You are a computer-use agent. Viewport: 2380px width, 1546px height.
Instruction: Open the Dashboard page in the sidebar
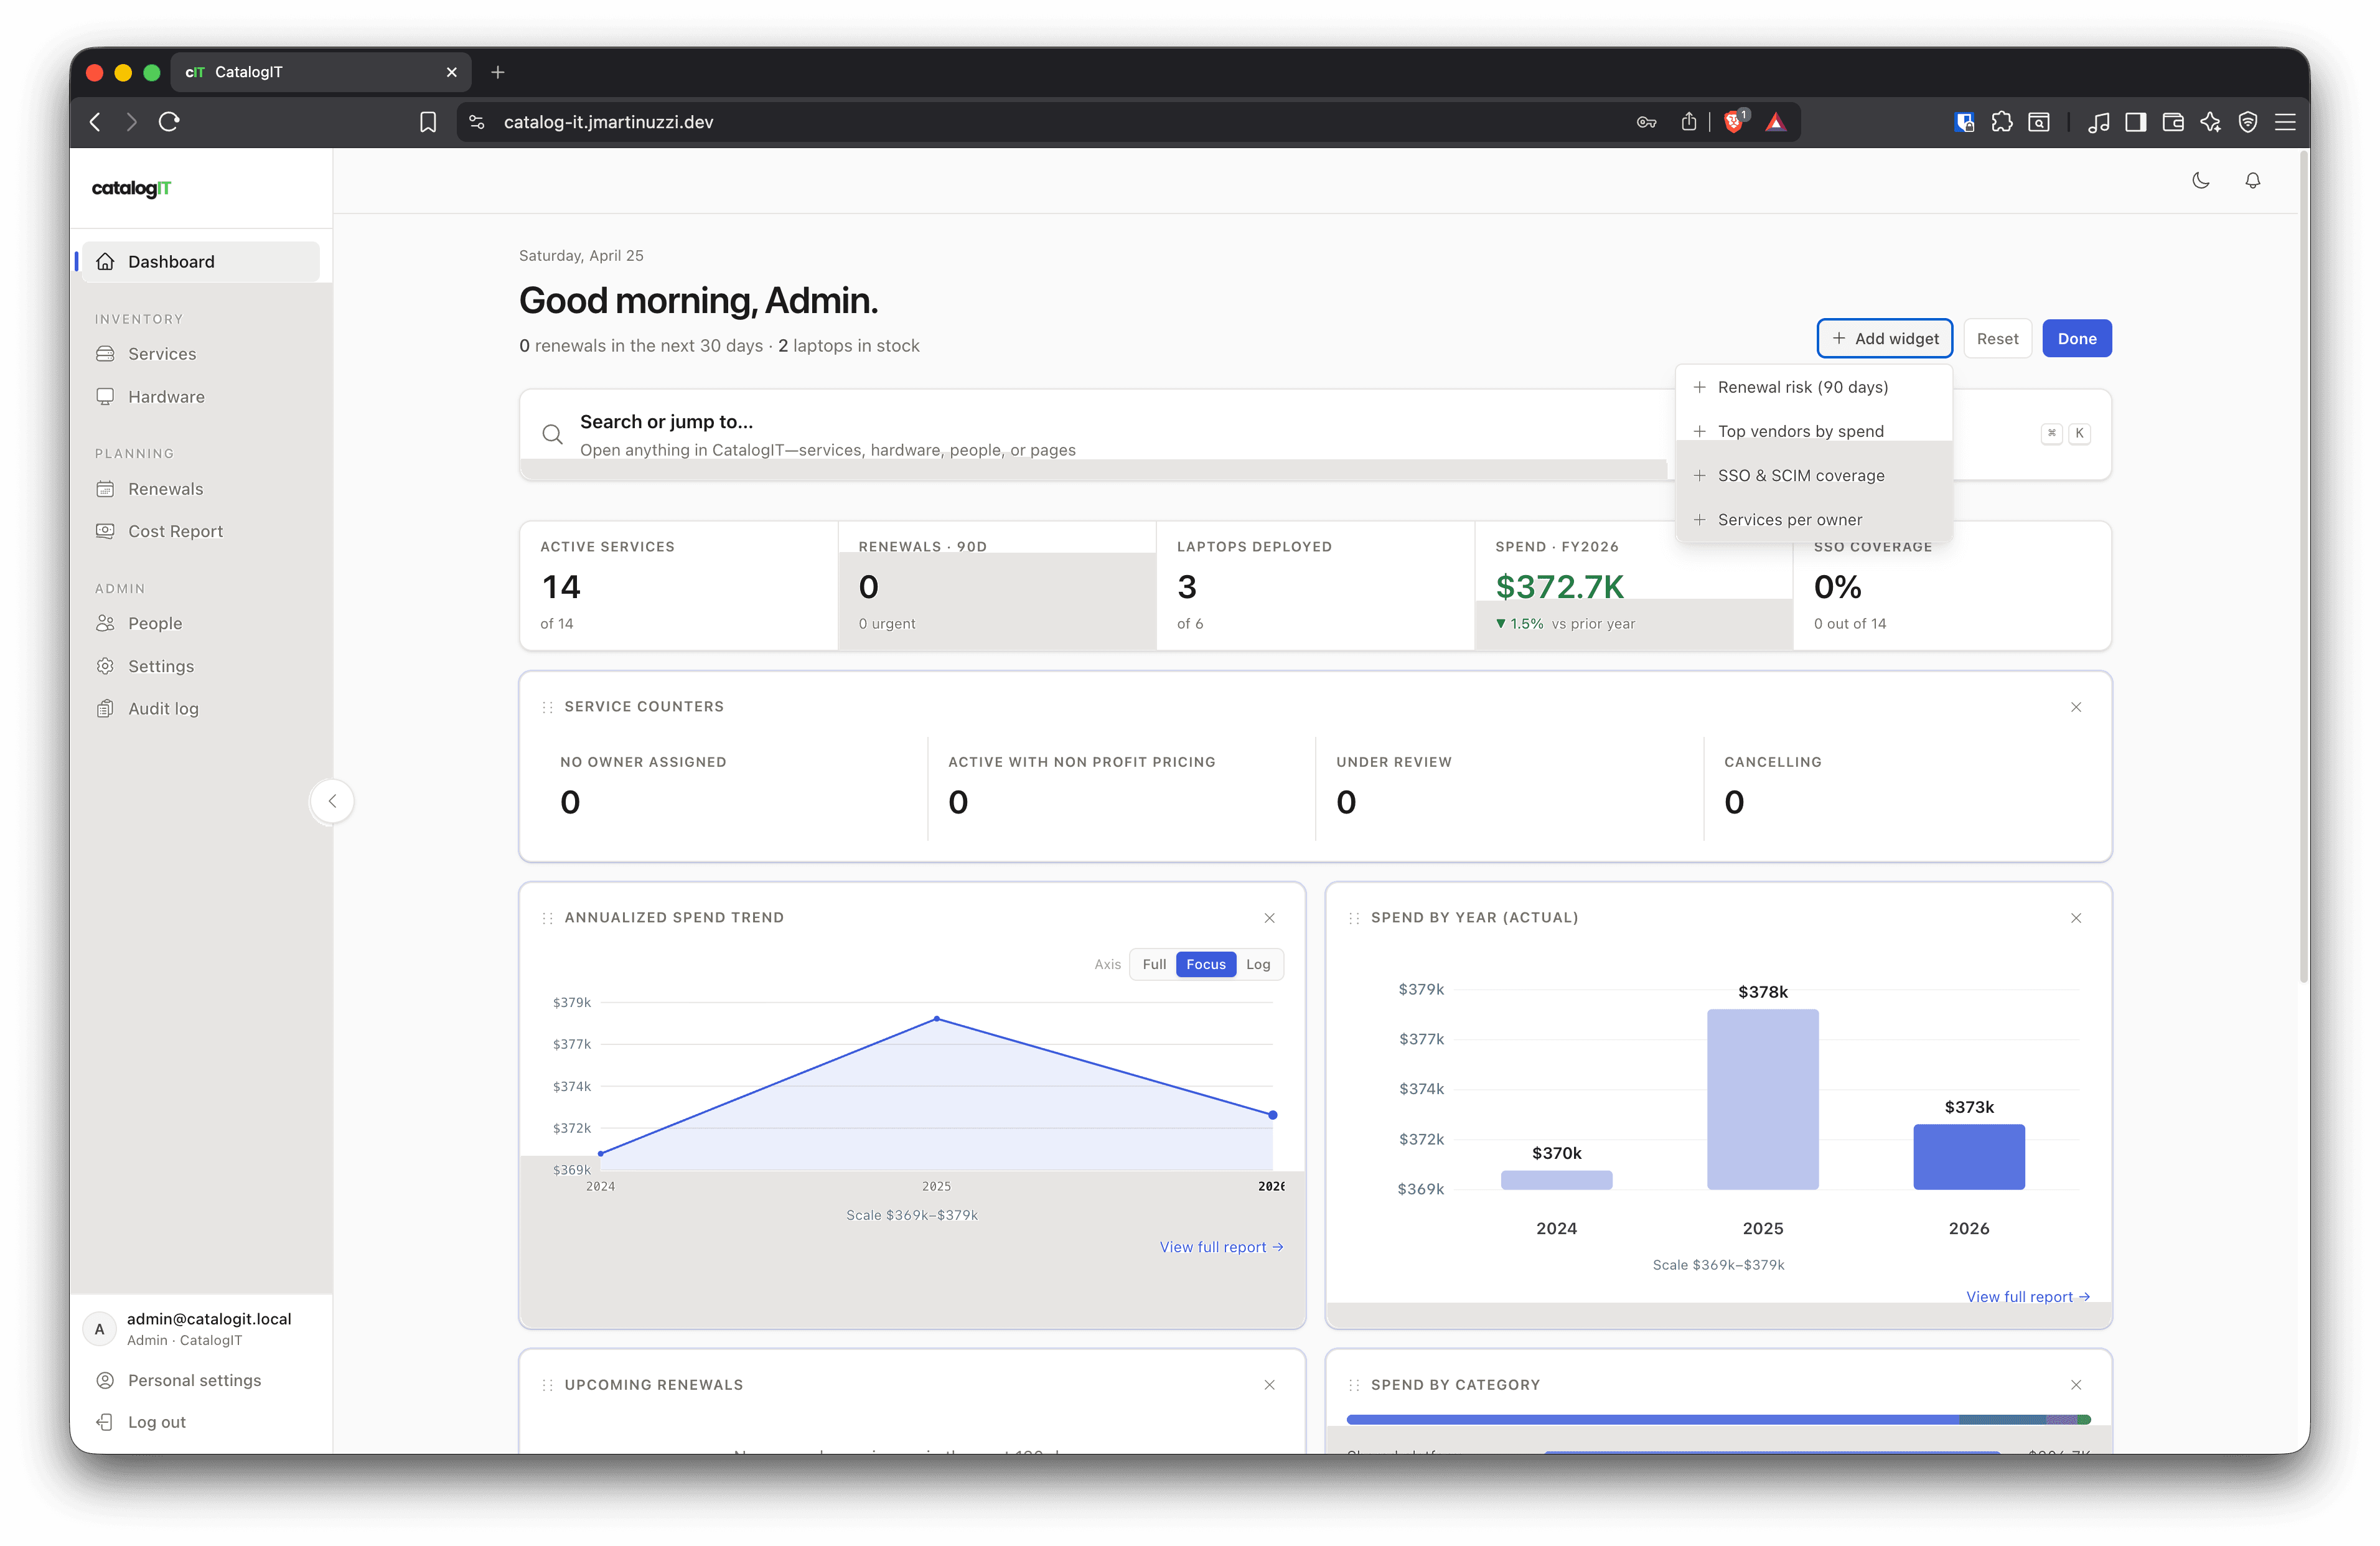coord(201,262)
